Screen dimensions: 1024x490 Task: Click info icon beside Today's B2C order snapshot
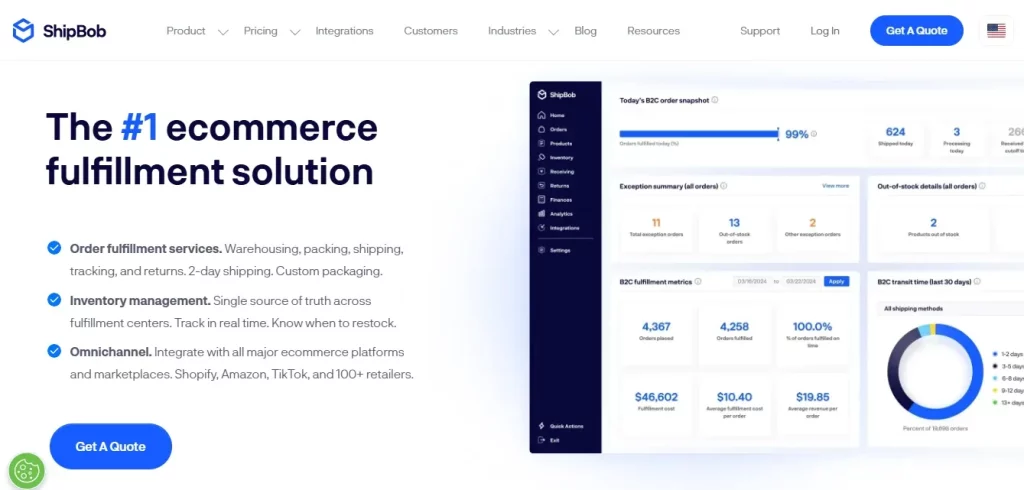[x=715, y=100]
